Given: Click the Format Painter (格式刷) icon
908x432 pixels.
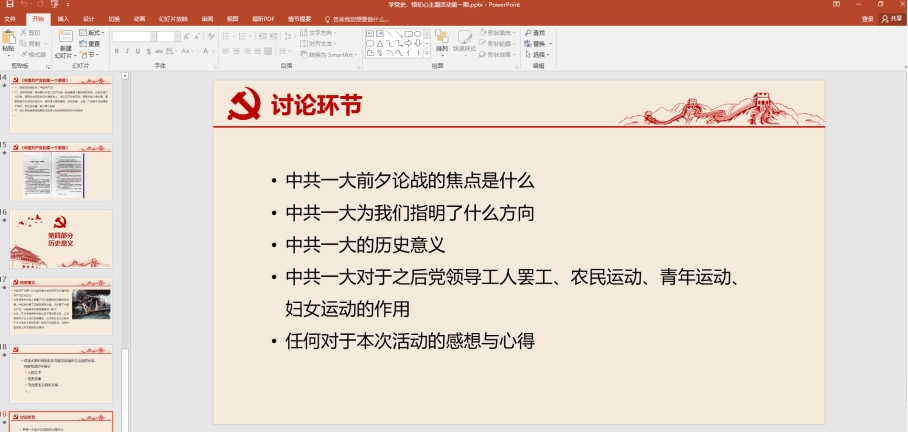Looking at the screenshot, I should [x=24, y=54].
